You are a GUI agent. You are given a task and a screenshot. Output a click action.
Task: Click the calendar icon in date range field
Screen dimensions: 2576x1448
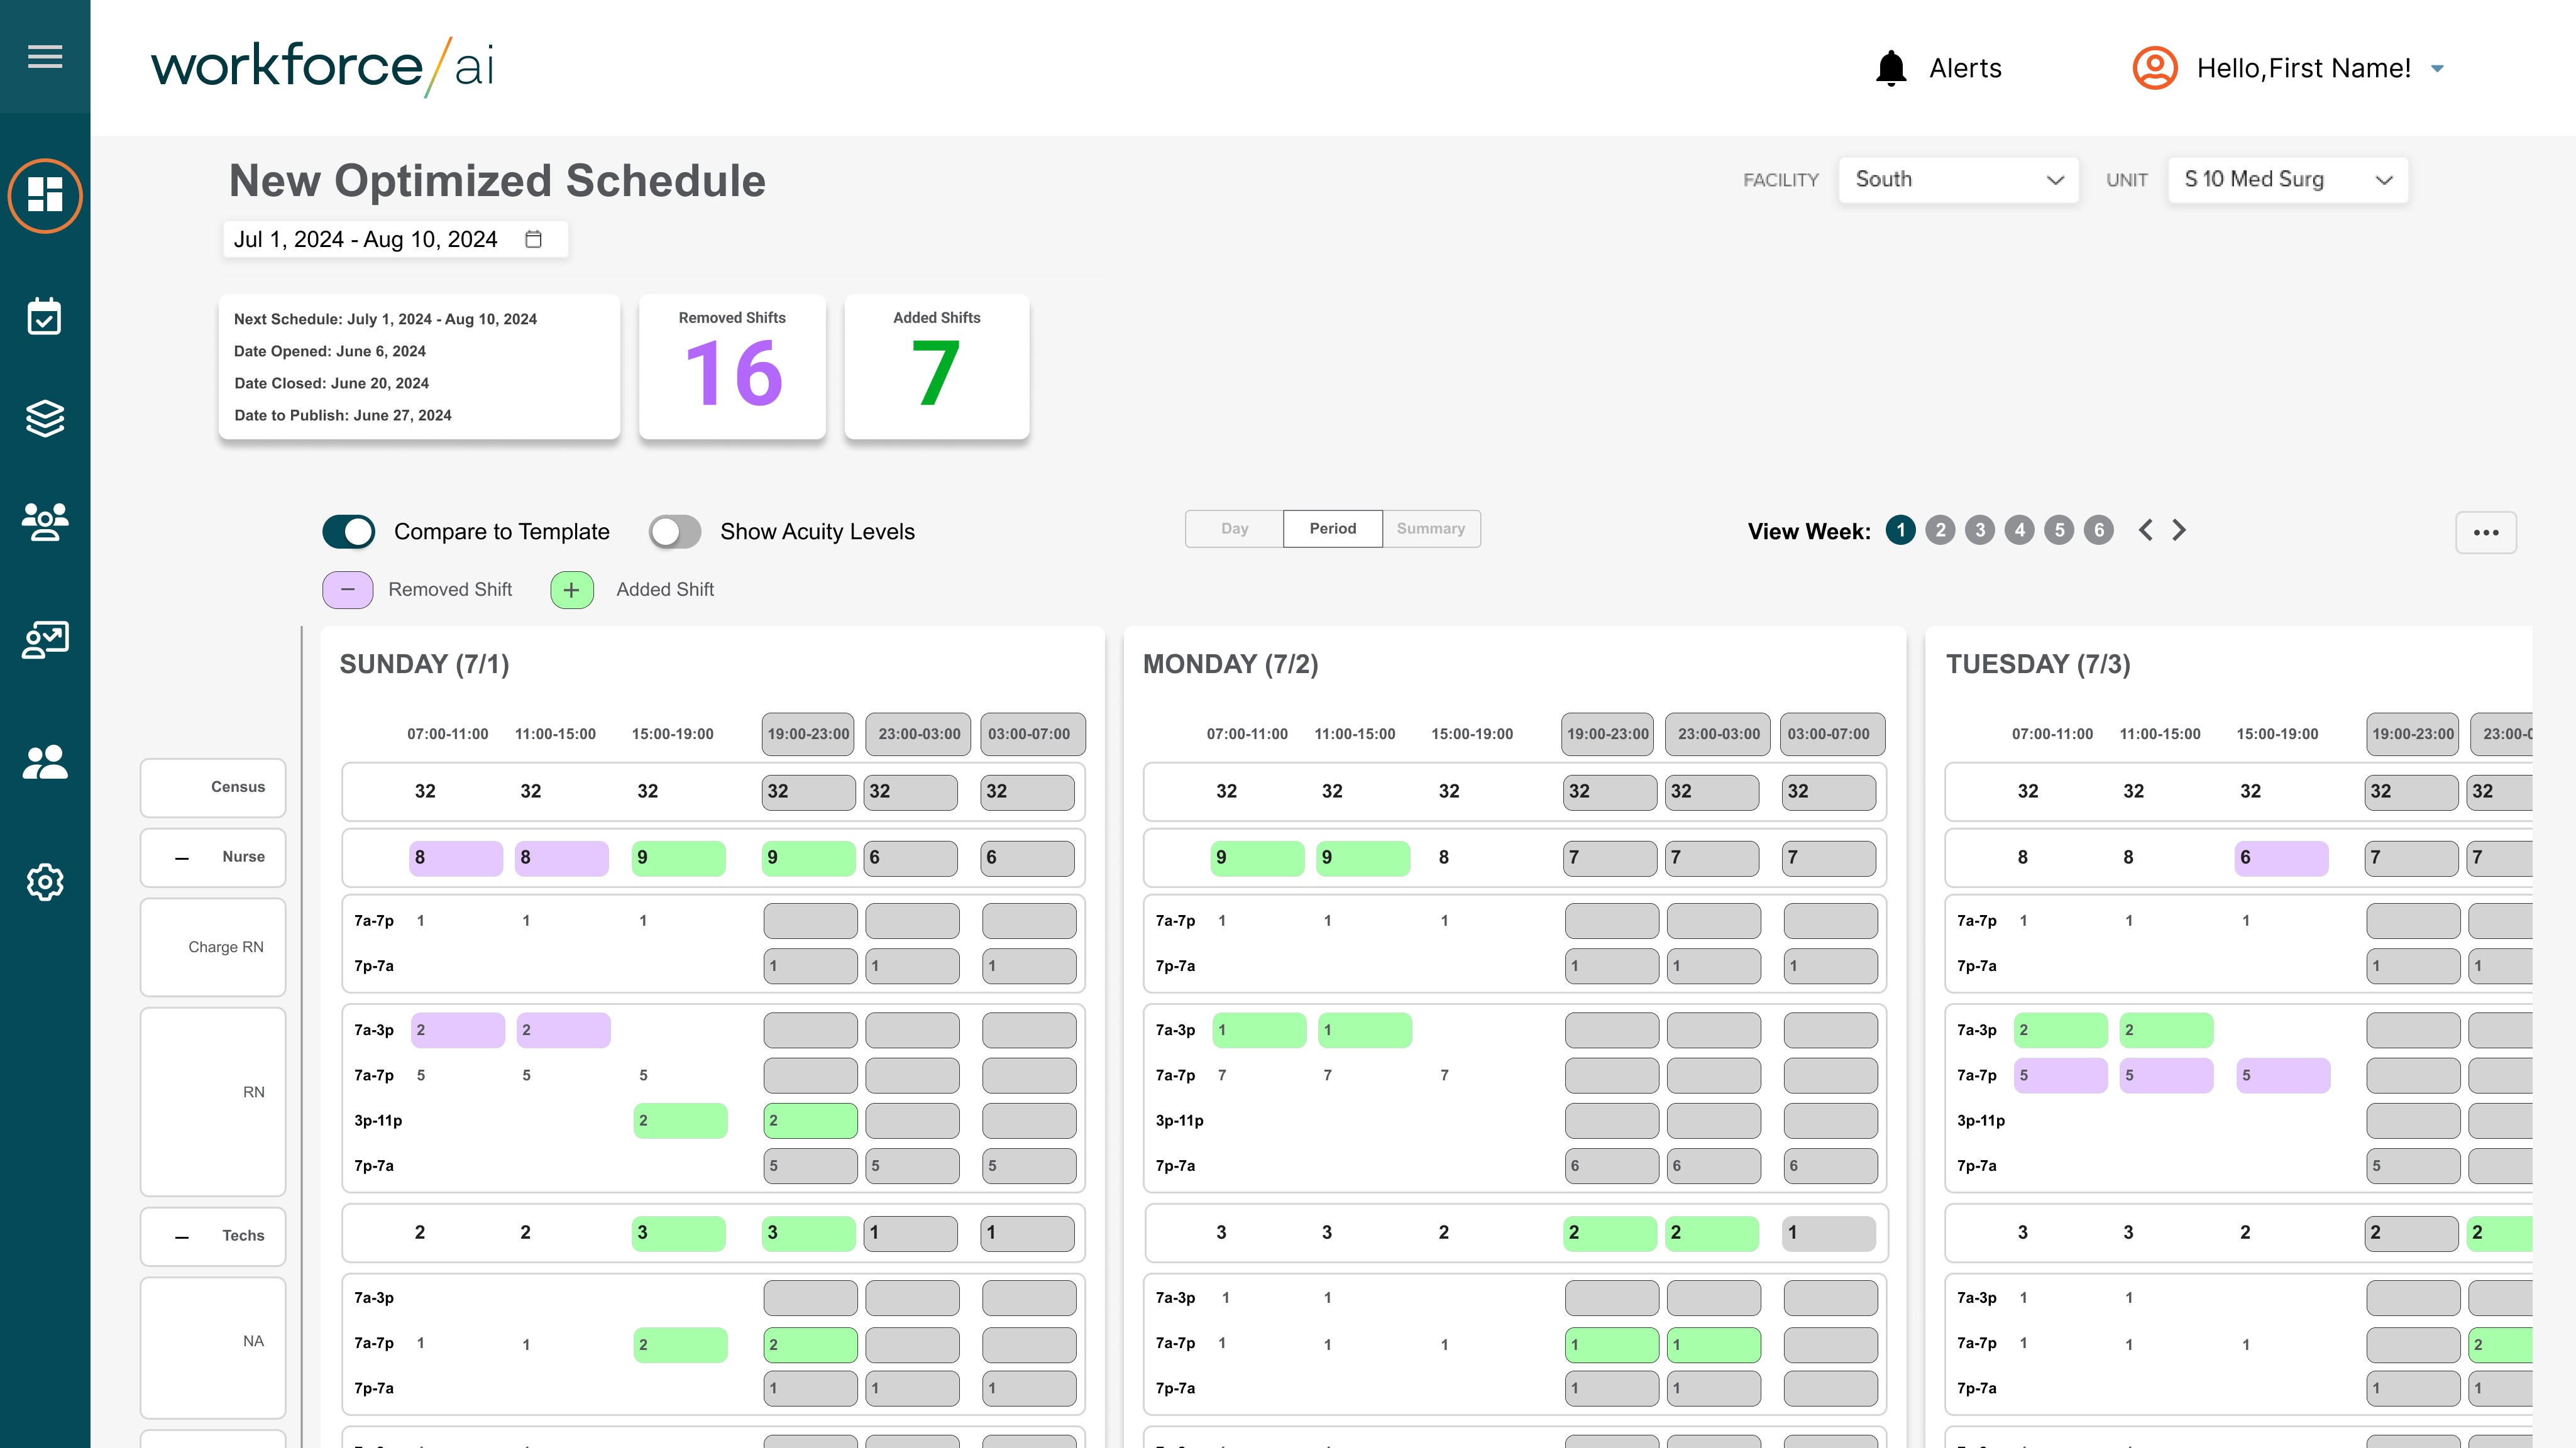pos(534,239)
